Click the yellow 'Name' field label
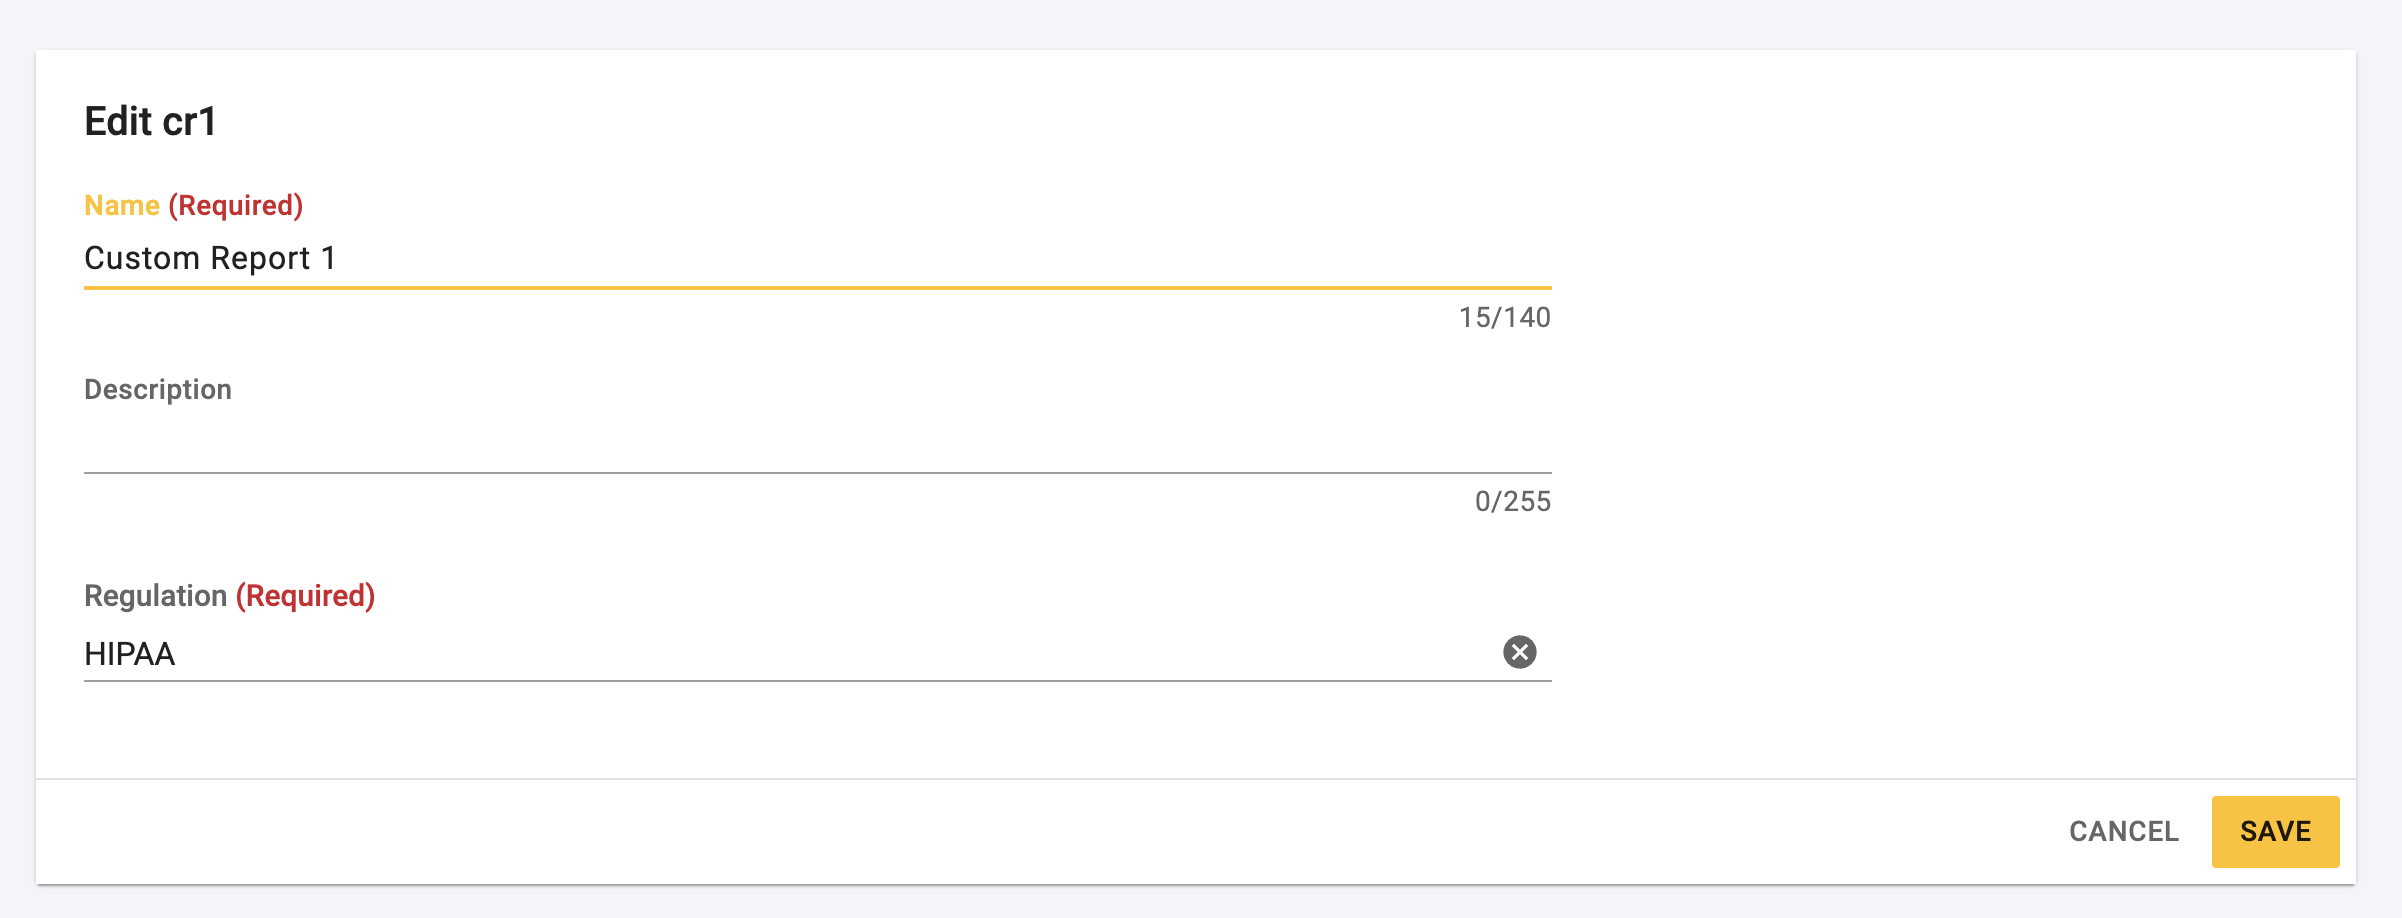The width and height of the screenshot is (2402, 918). [x=122, y=205]
